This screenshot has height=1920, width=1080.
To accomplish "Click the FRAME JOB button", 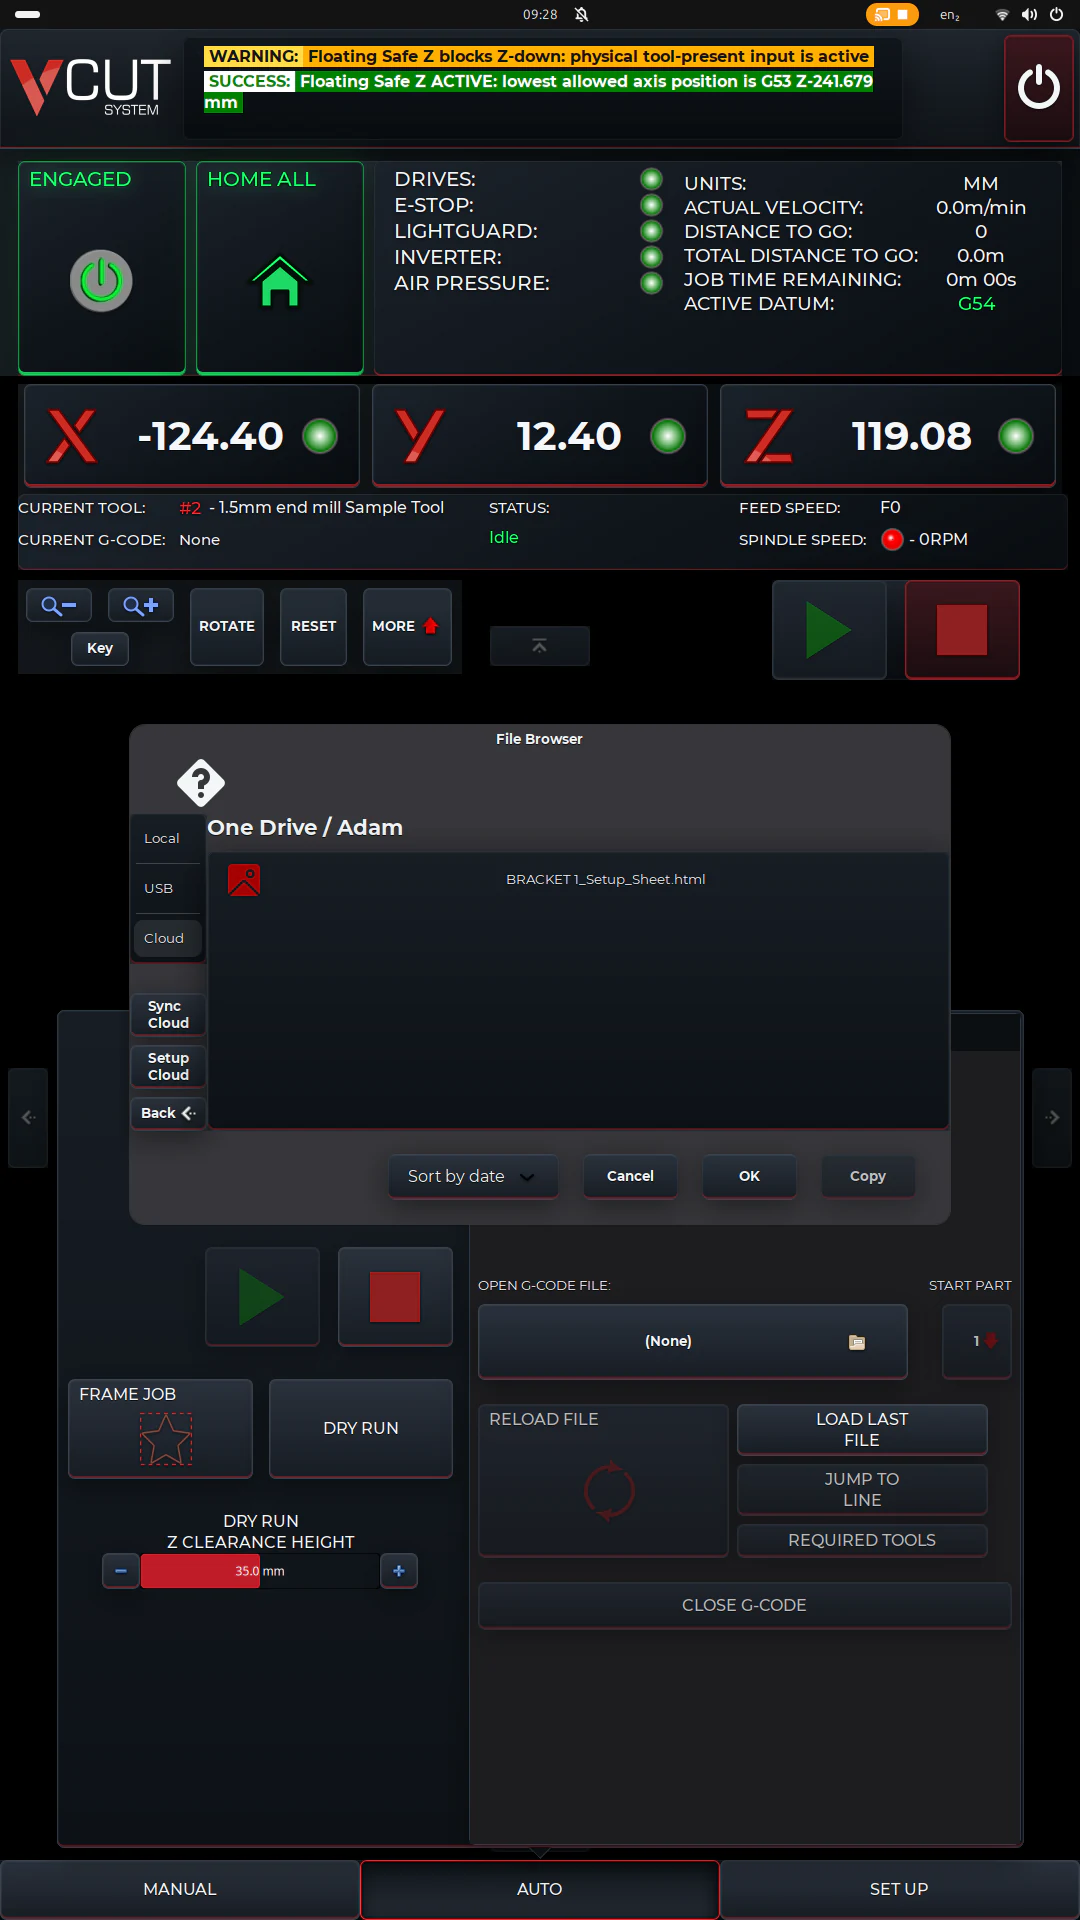I will pyautogui.click(x=160, y=1428).
